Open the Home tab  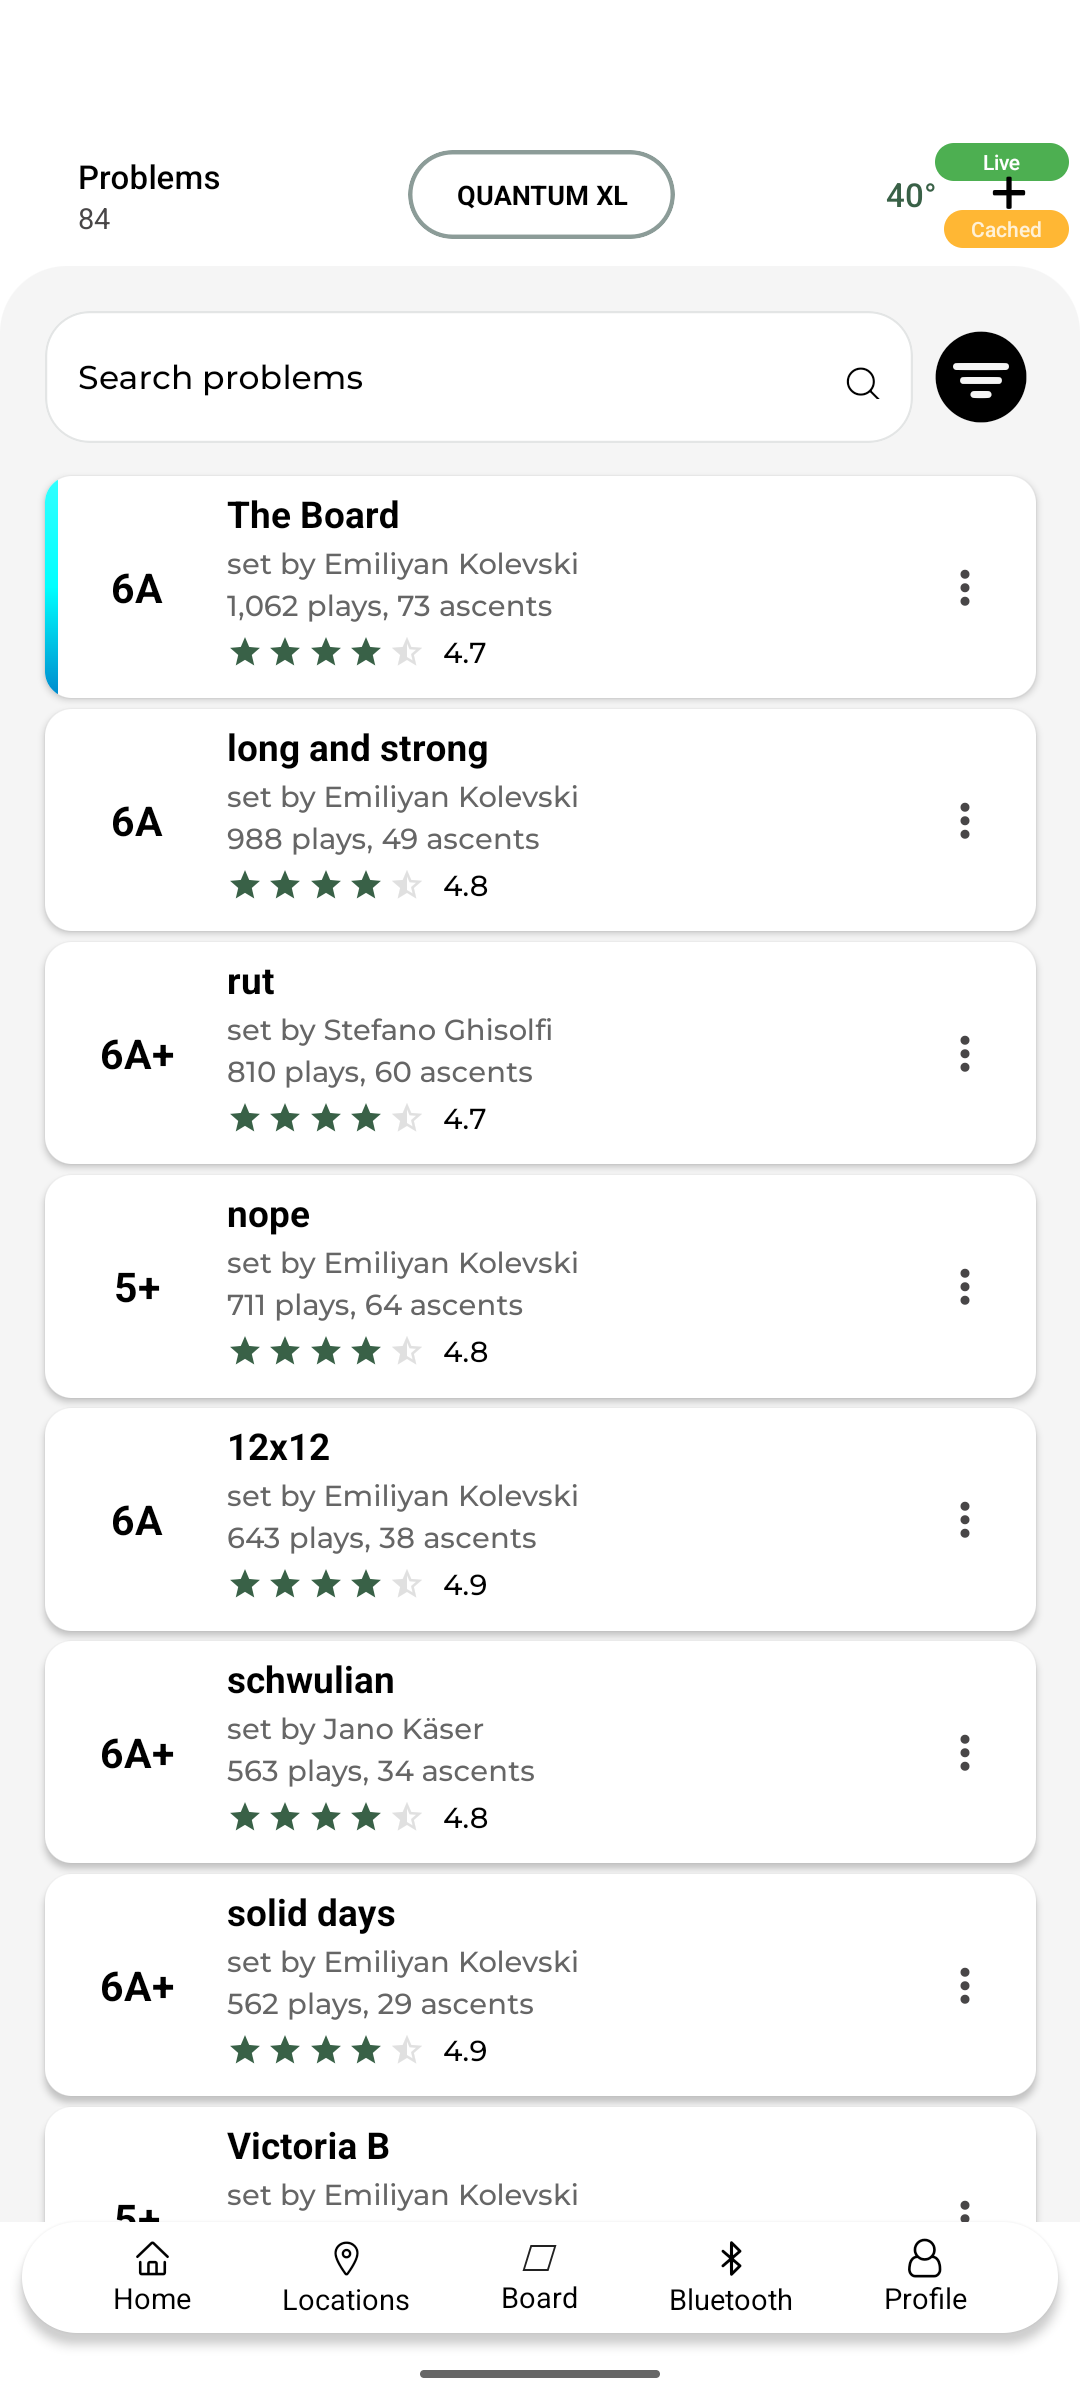[x=152, y=2276]
